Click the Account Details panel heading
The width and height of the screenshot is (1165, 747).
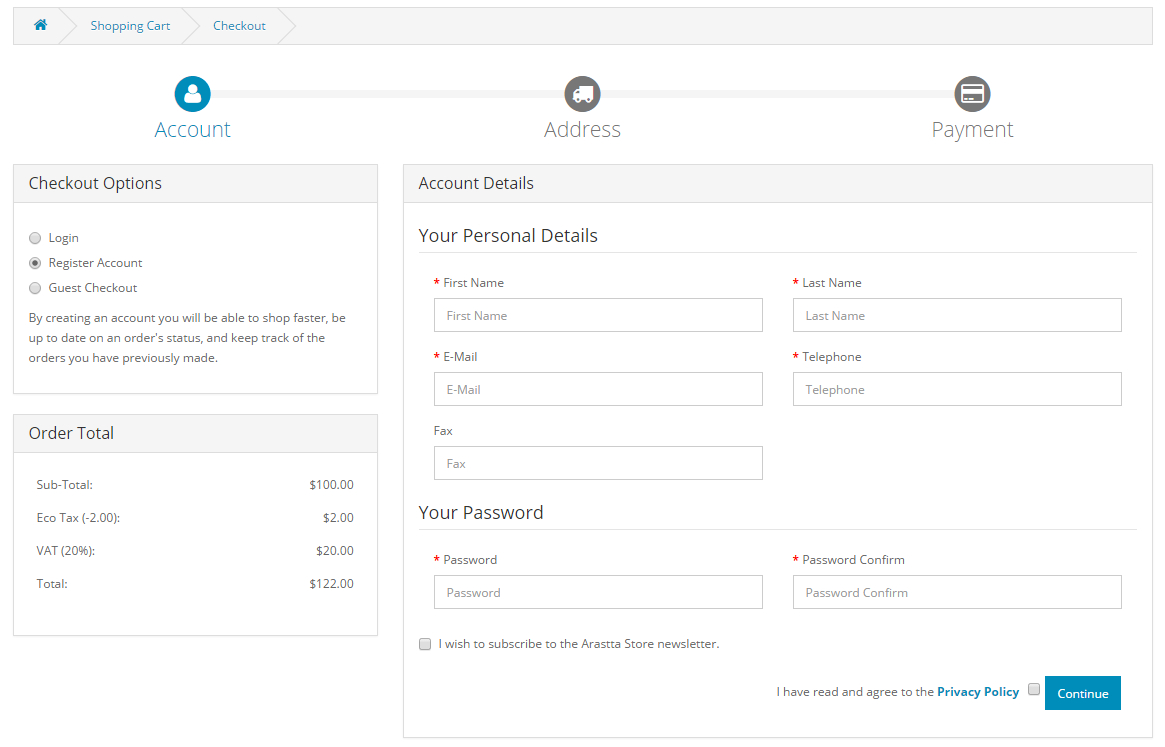(476, 183)
